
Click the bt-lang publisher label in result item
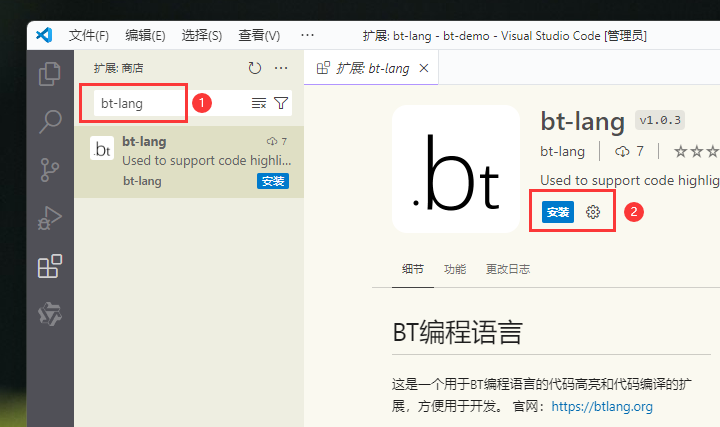(142, 181)
